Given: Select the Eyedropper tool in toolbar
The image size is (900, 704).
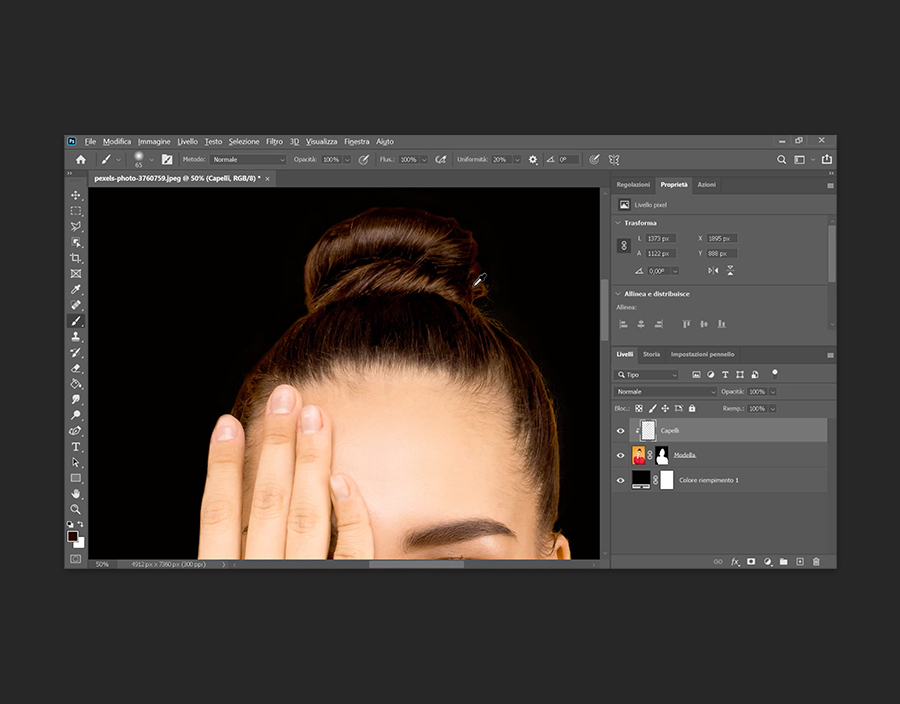Looking at the screenshot, I should click(x=76, y=289).
